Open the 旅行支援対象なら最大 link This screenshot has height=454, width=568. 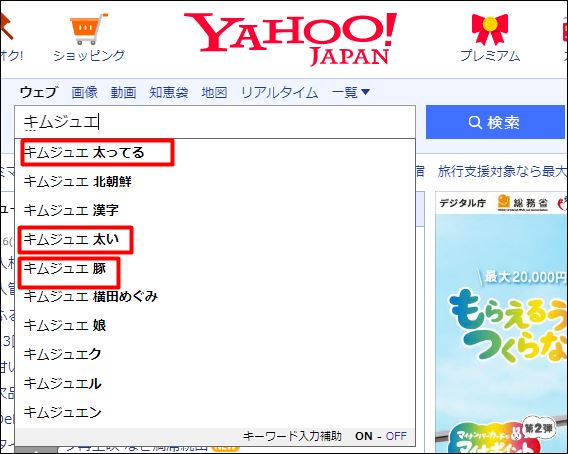502,171
